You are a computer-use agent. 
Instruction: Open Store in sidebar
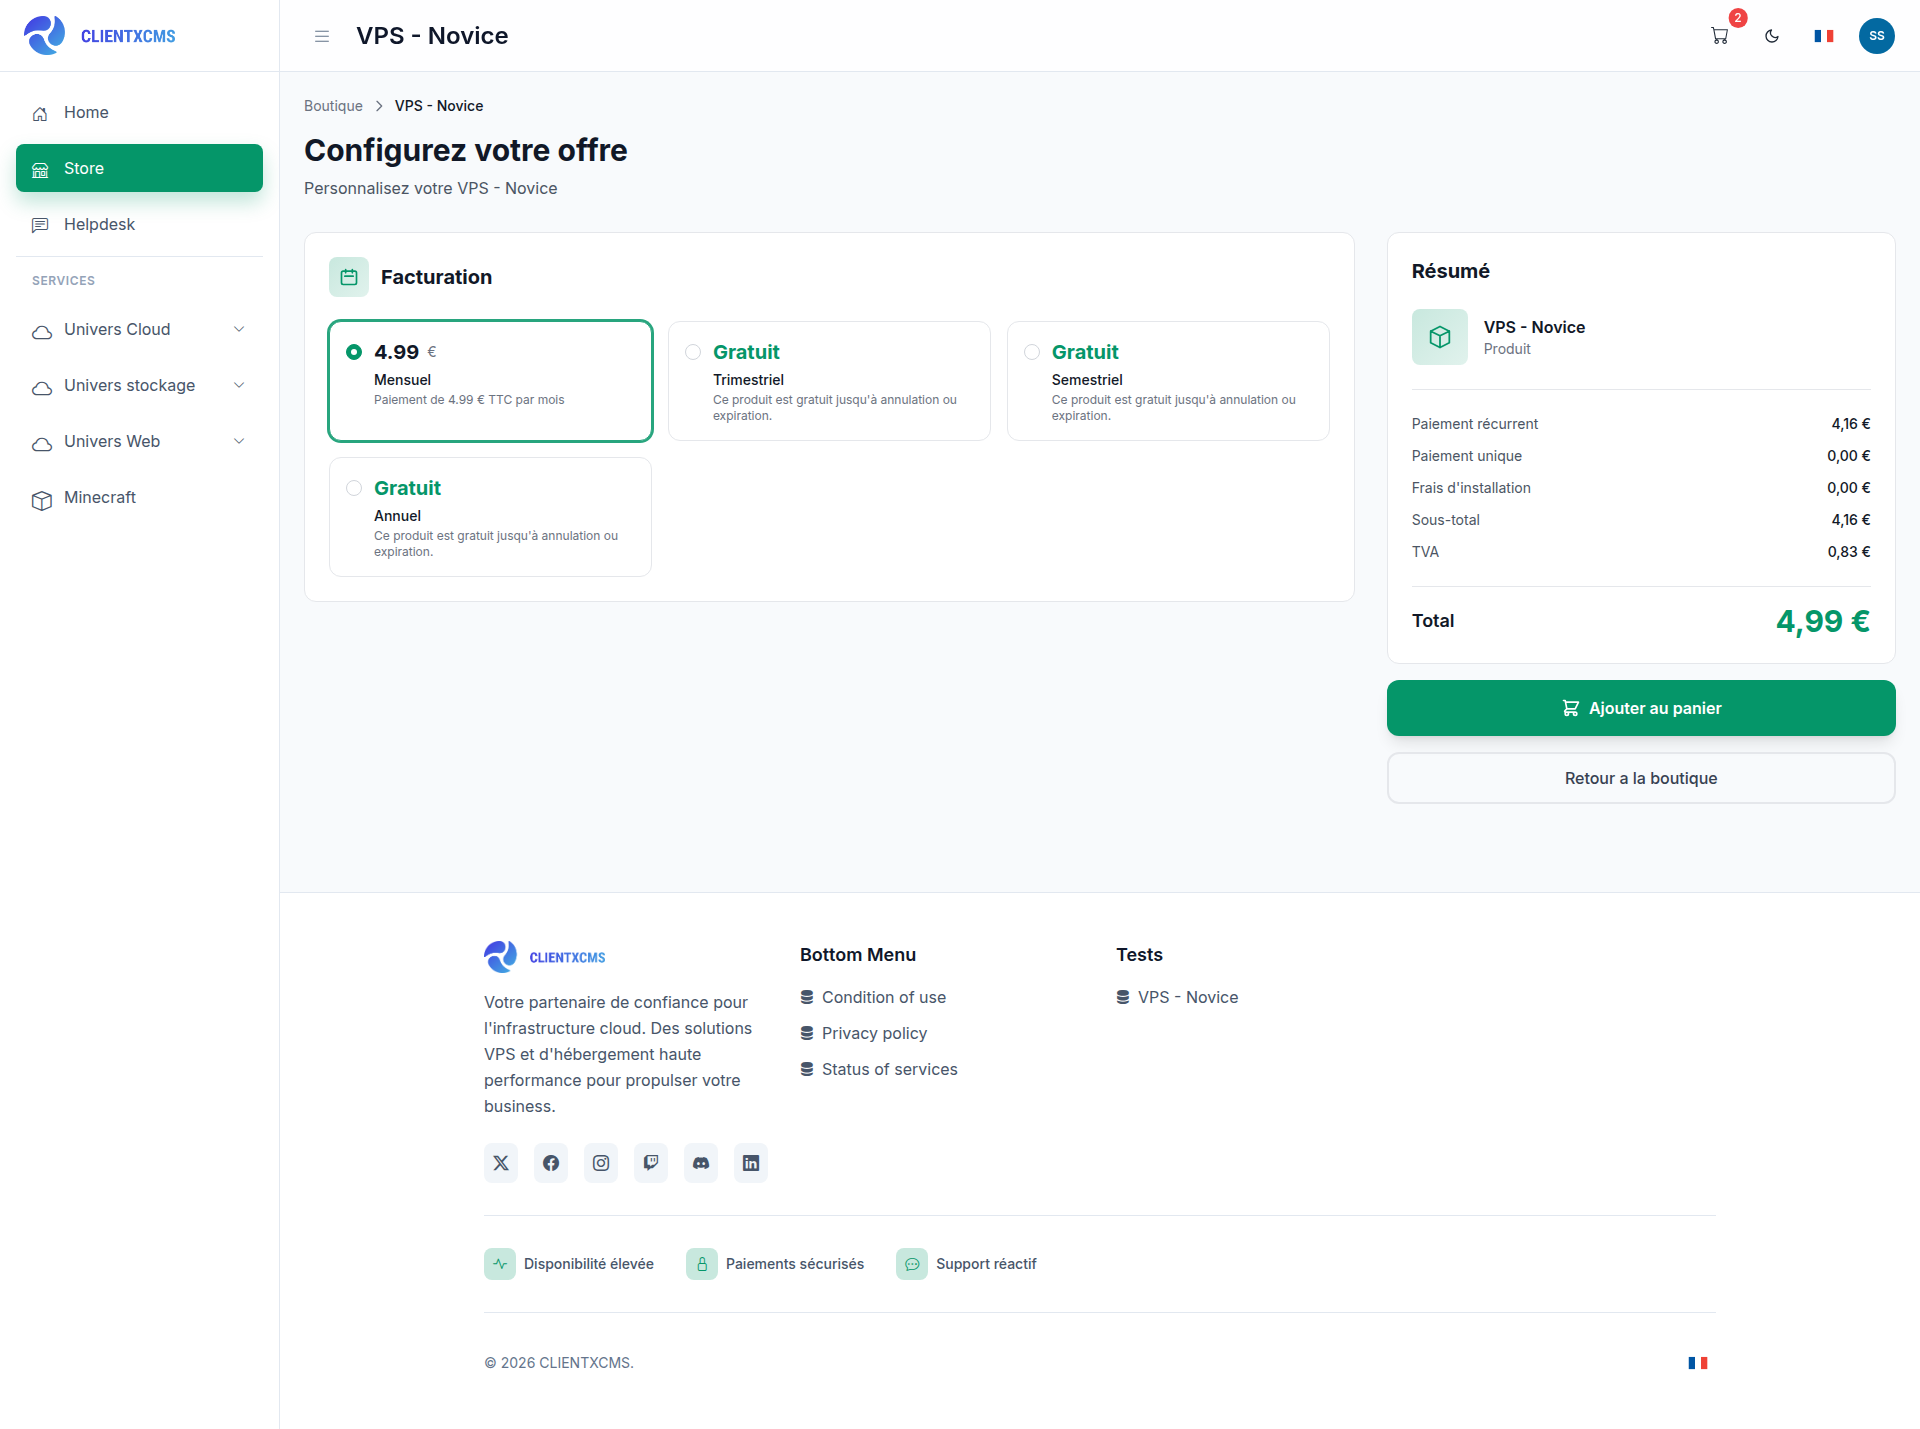[x=139, y=168]
